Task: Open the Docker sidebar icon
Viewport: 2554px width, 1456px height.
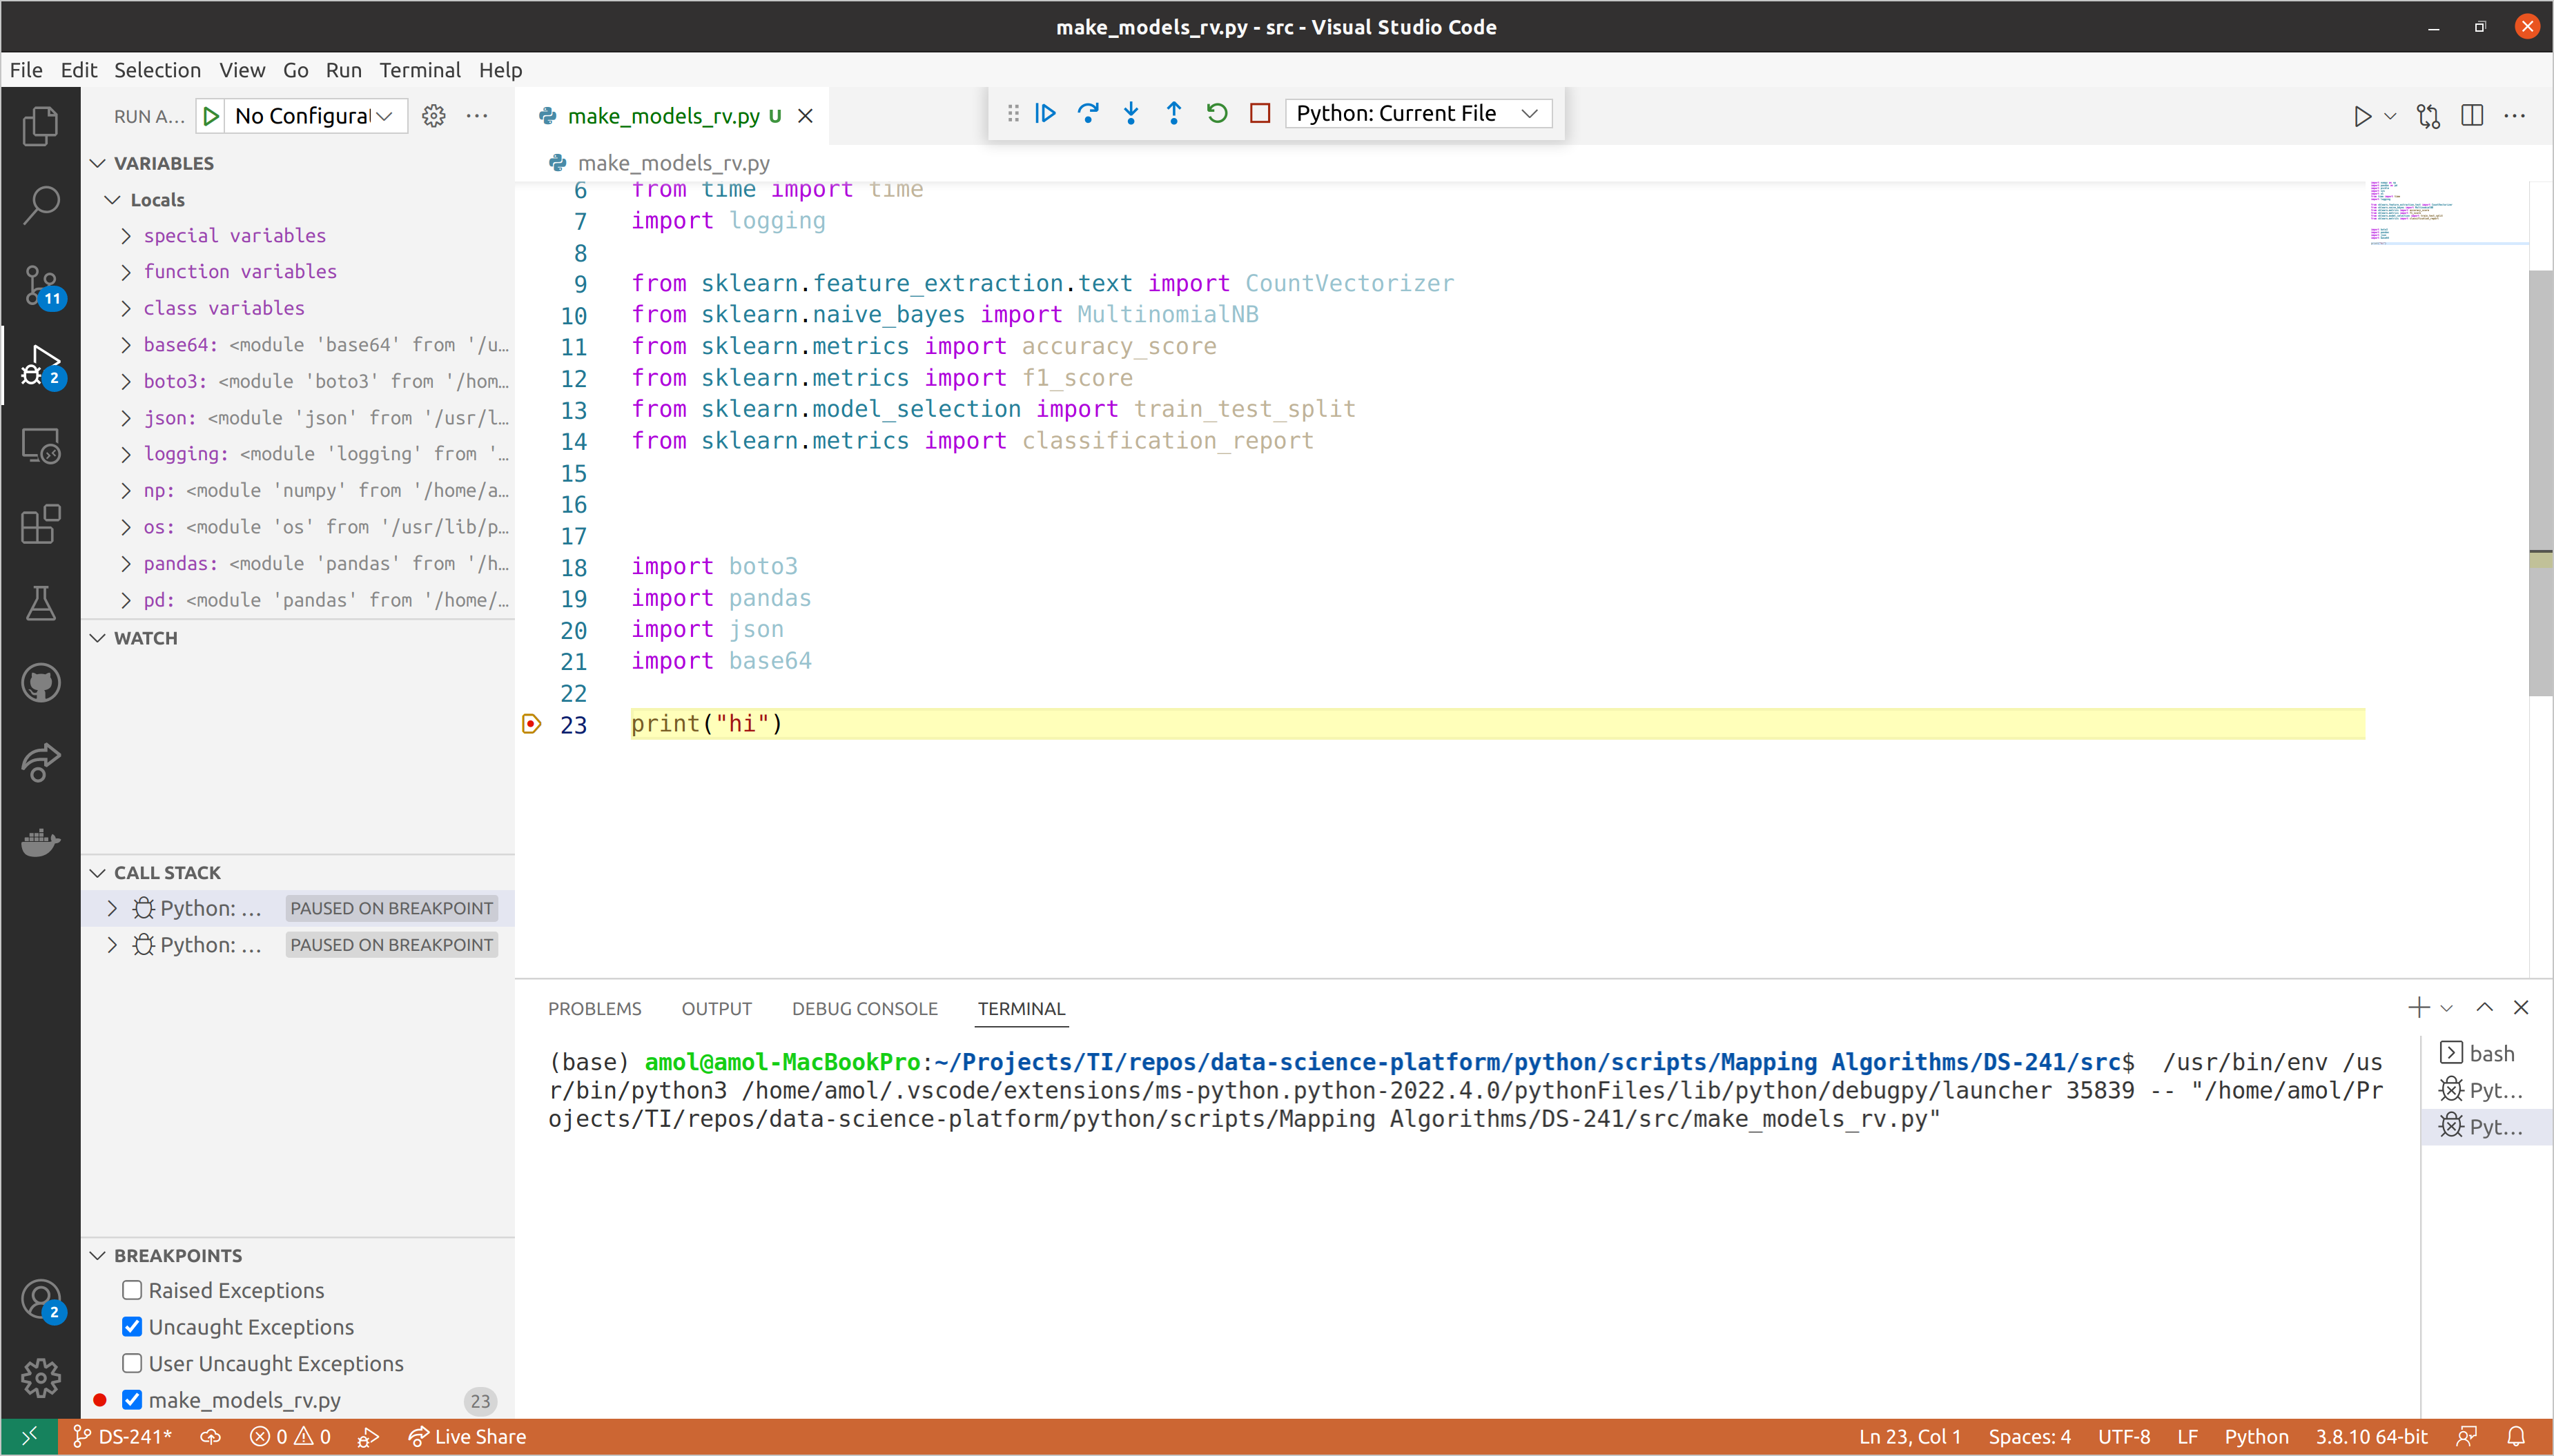Action: coord(40,842)
